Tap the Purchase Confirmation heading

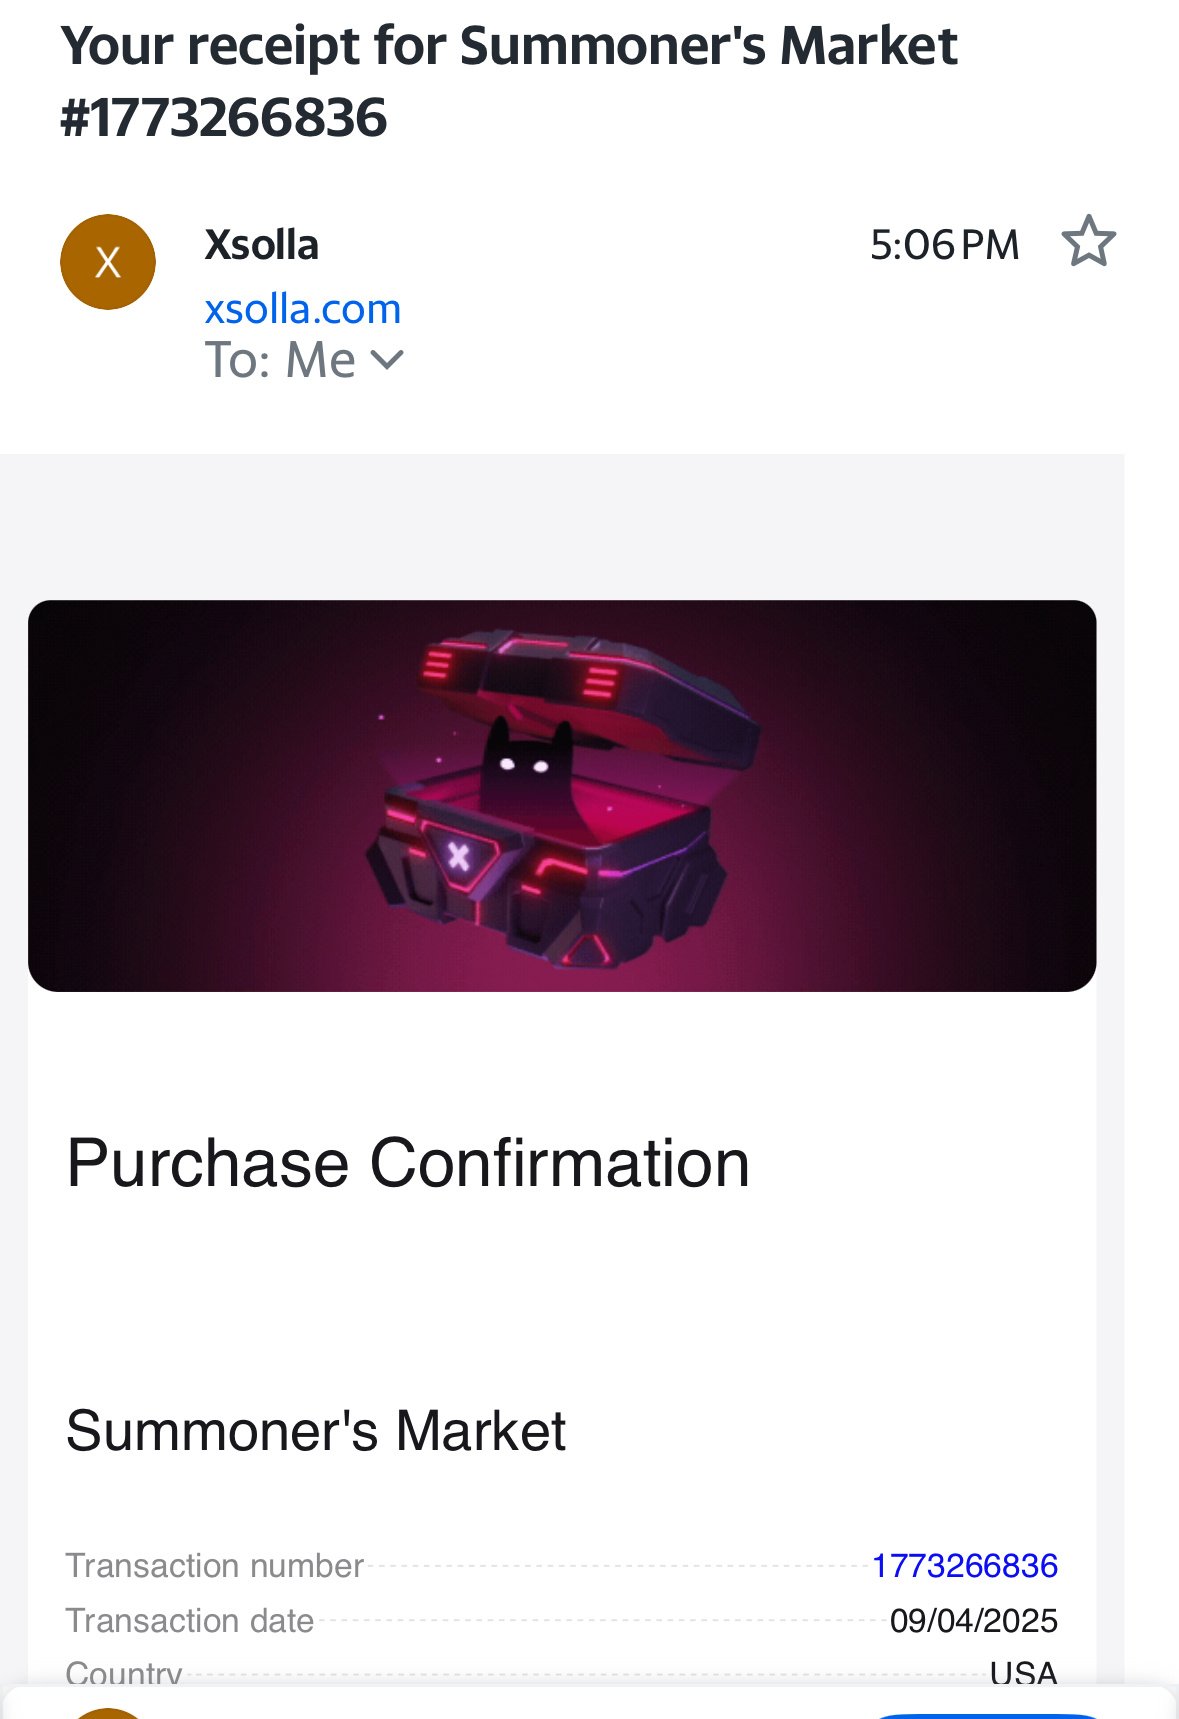(408, 1163)
